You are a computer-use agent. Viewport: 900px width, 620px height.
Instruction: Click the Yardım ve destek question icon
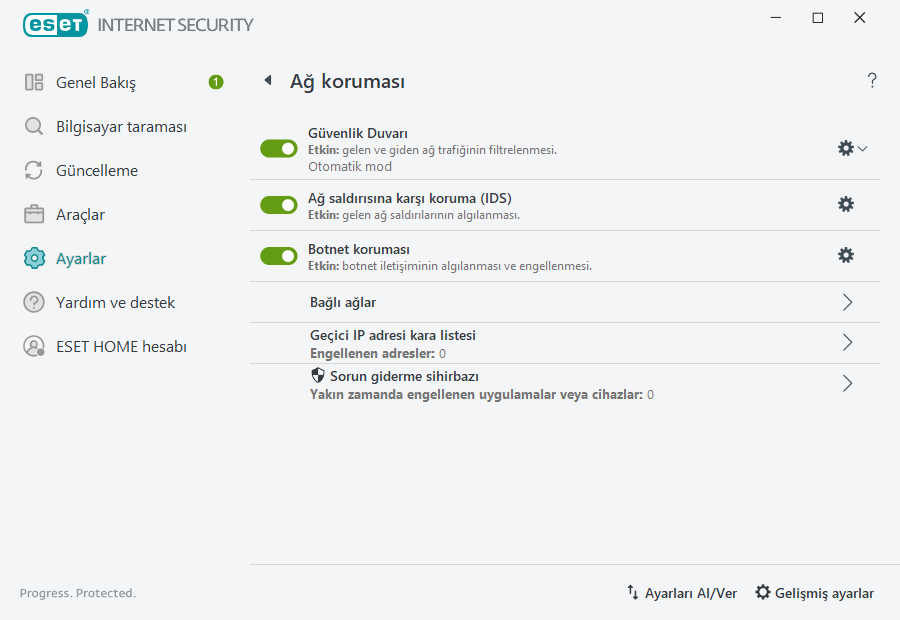coord(33,302)
